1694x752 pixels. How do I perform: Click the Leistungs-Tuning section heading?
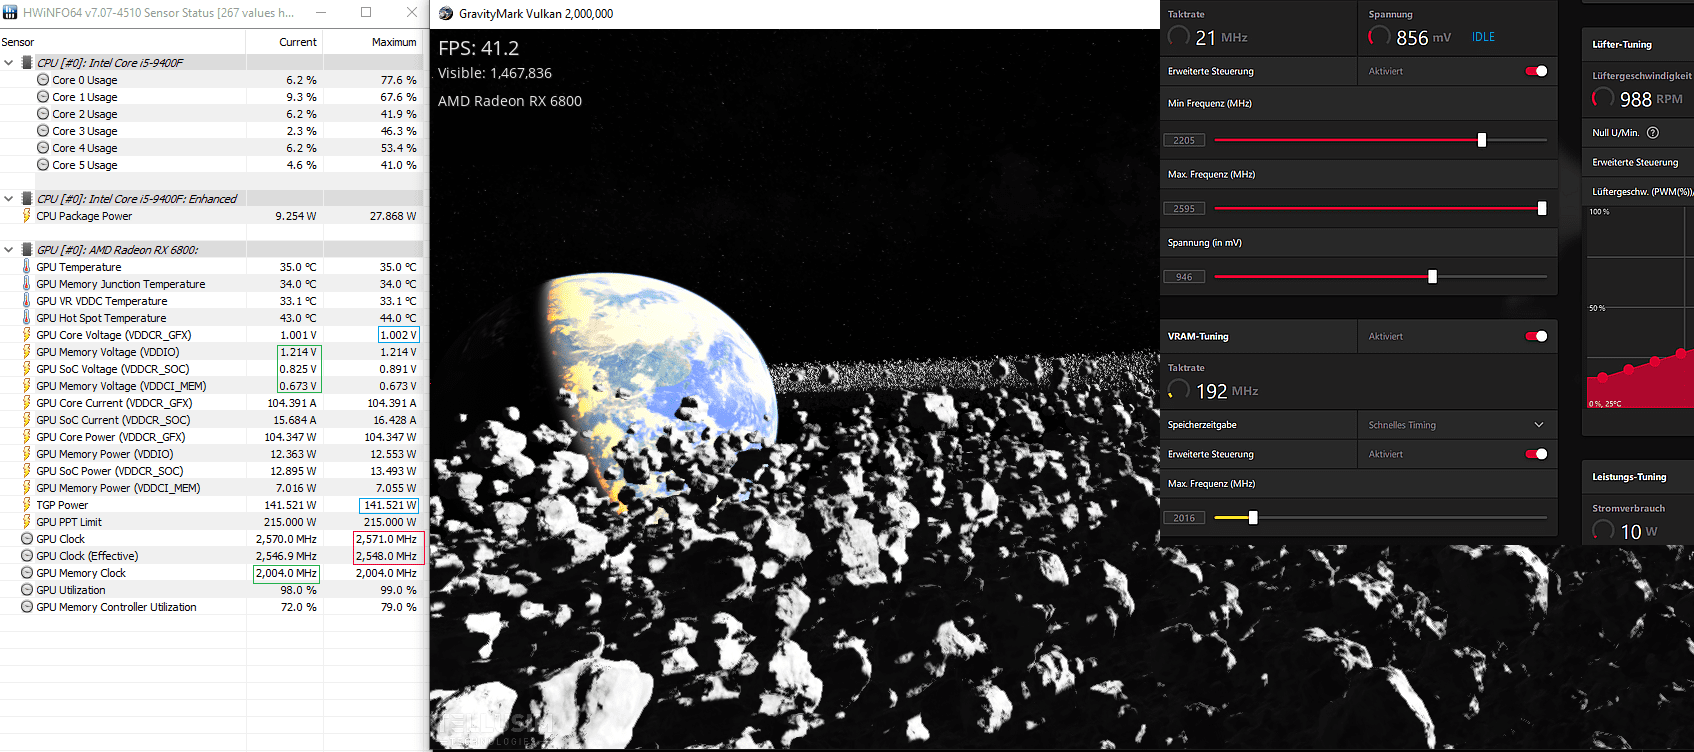1629,477
